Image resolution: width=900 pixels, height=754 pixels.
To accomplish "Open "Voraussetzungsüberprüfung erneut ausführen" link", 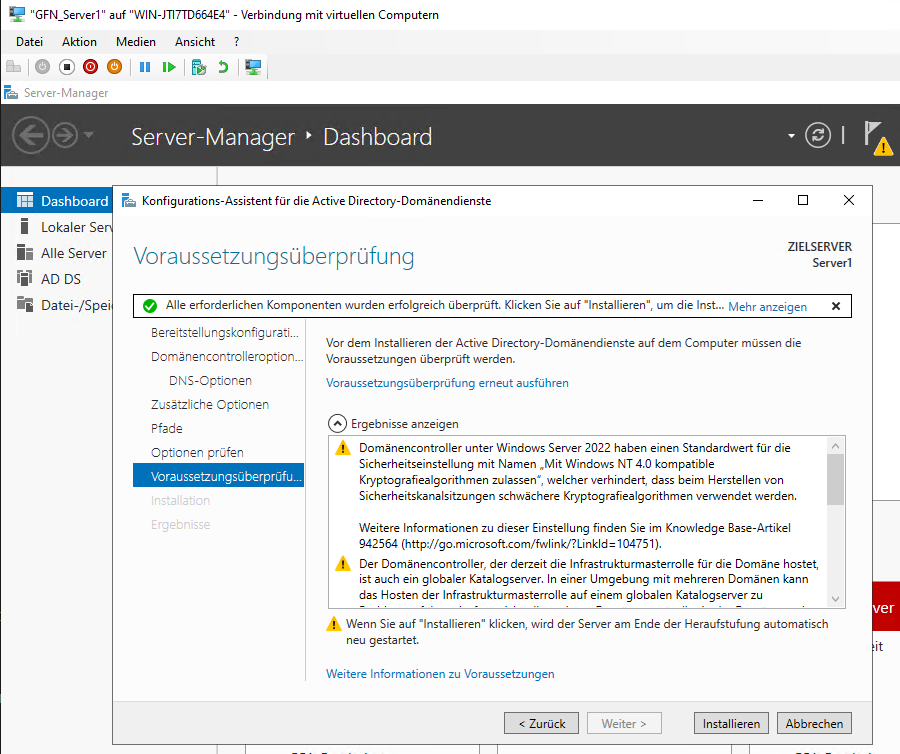I will pos(447,382).
